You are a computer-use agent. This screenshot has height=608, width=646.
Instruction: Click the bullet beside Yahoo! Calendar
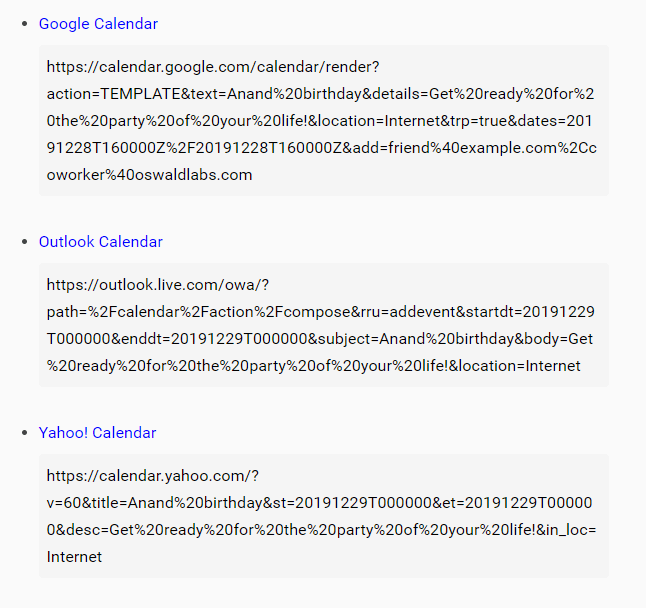(25, 433)
